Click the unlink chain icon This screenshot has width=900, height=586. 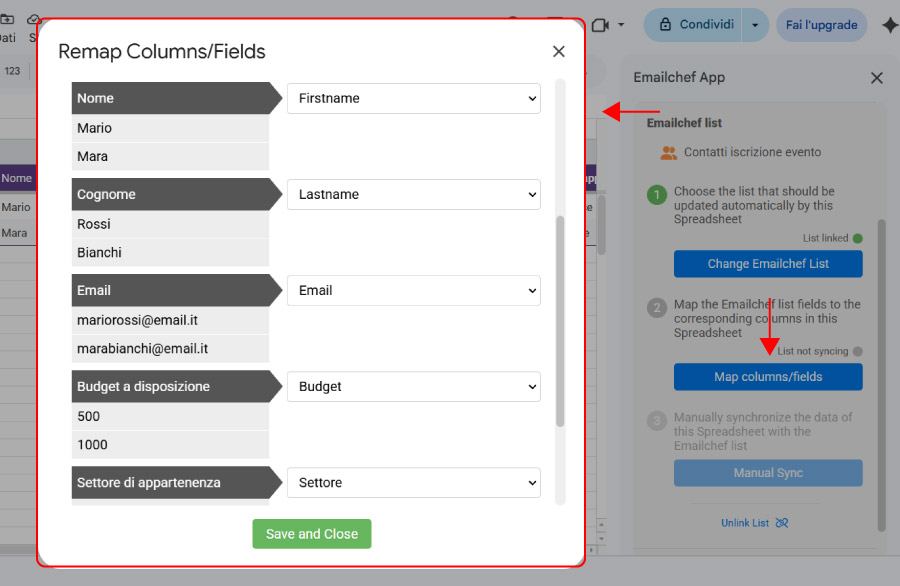point(782,523)
